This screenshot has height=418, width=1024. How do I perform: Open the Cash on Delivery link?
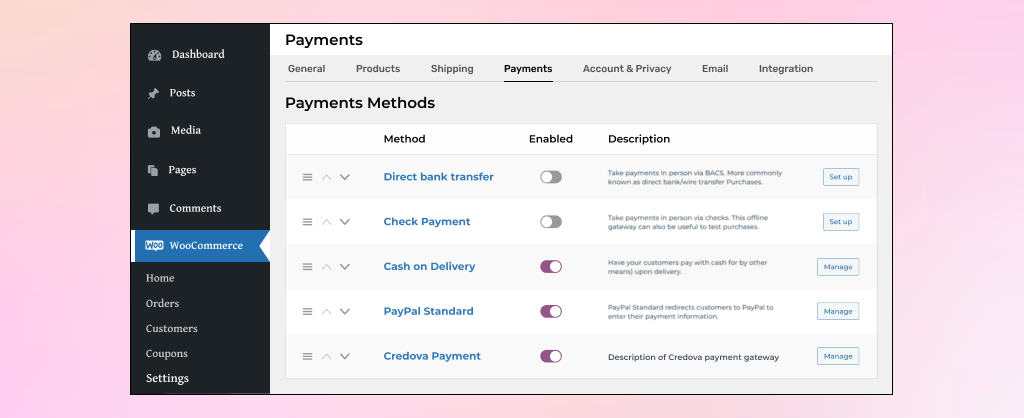[x=429, y=266]
